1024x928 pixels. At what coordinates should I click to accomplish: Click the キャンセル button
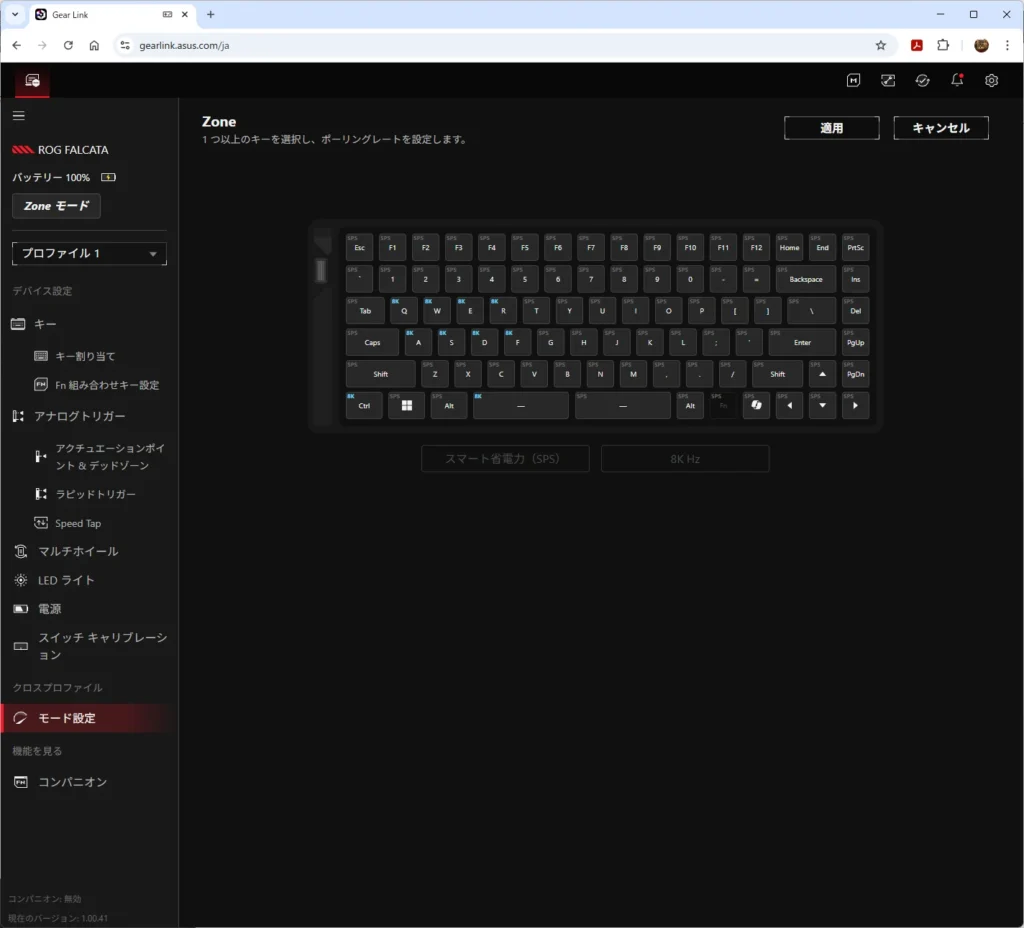coord(940,128)
